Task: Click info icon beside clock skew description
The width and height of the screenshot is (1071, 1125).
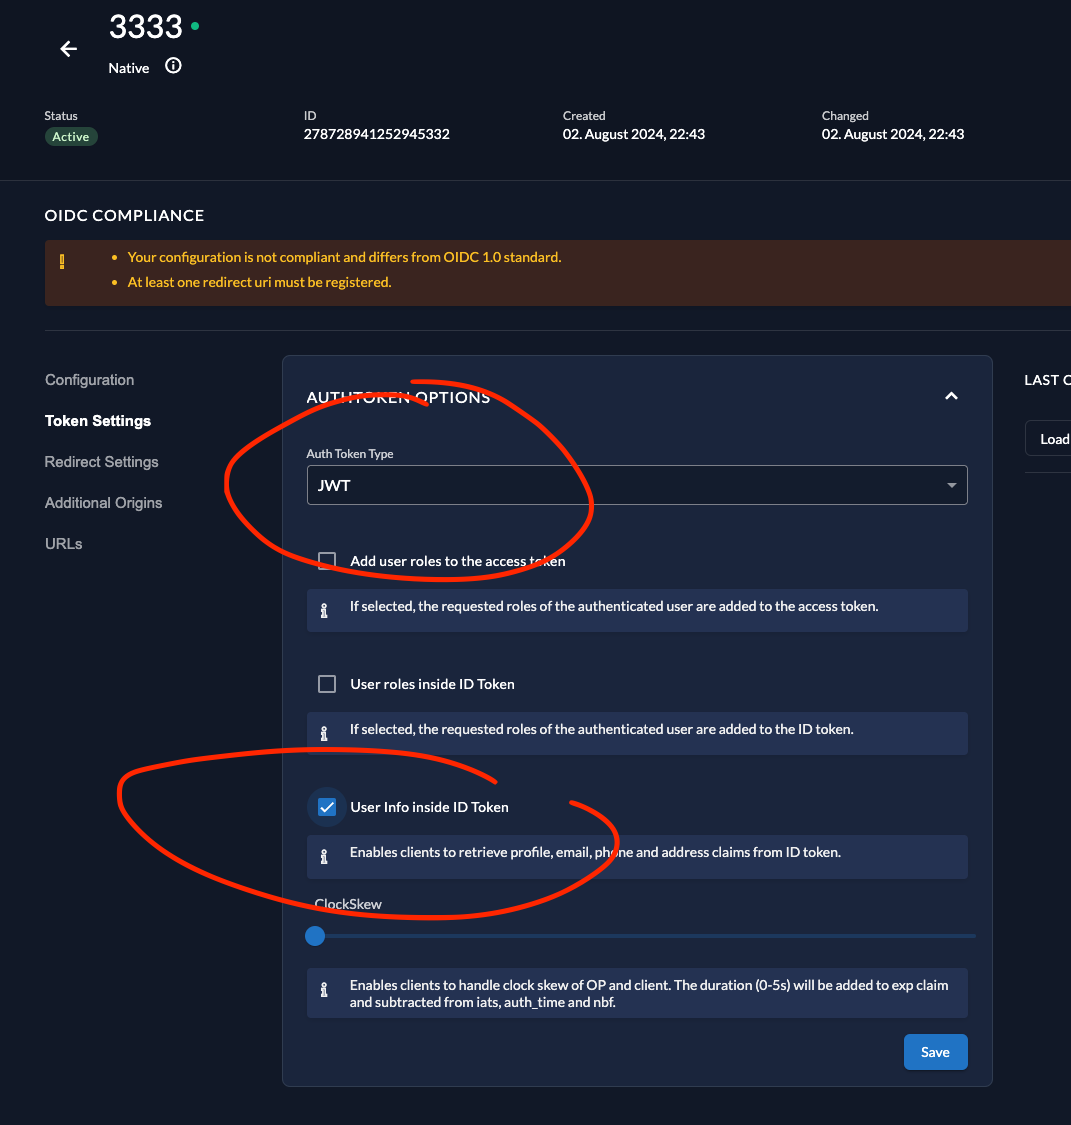Action: (x=324, y=990)
